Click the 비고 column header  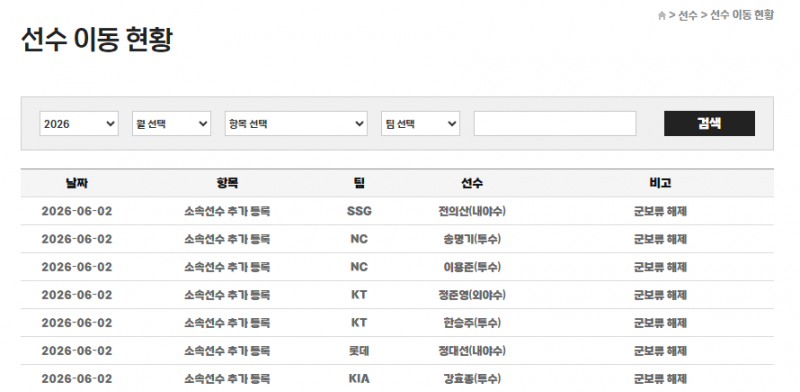click(x=660, y=183)
